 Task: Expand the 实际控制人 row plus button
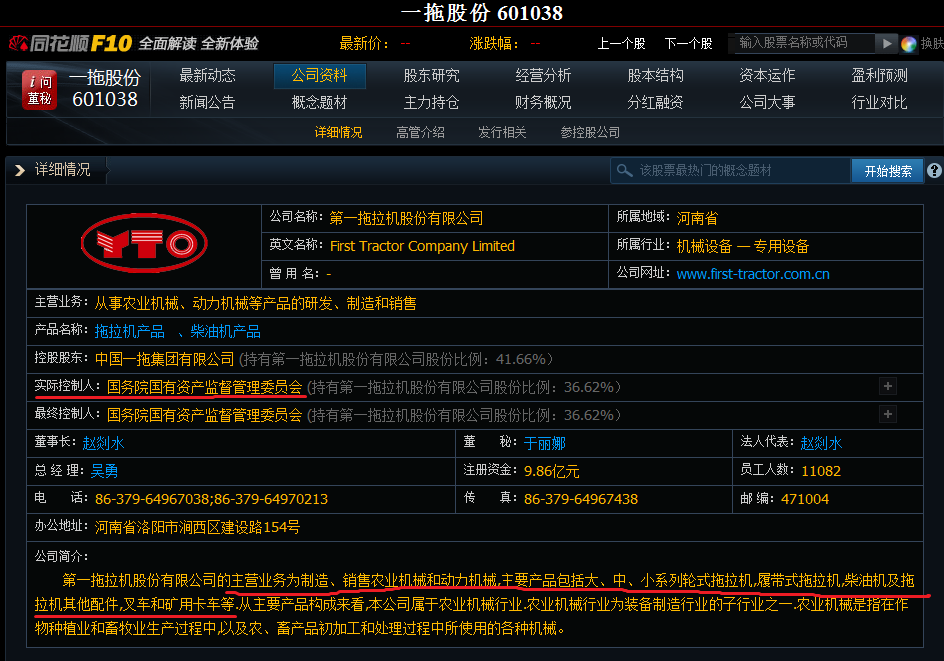[x=887, y=386]
